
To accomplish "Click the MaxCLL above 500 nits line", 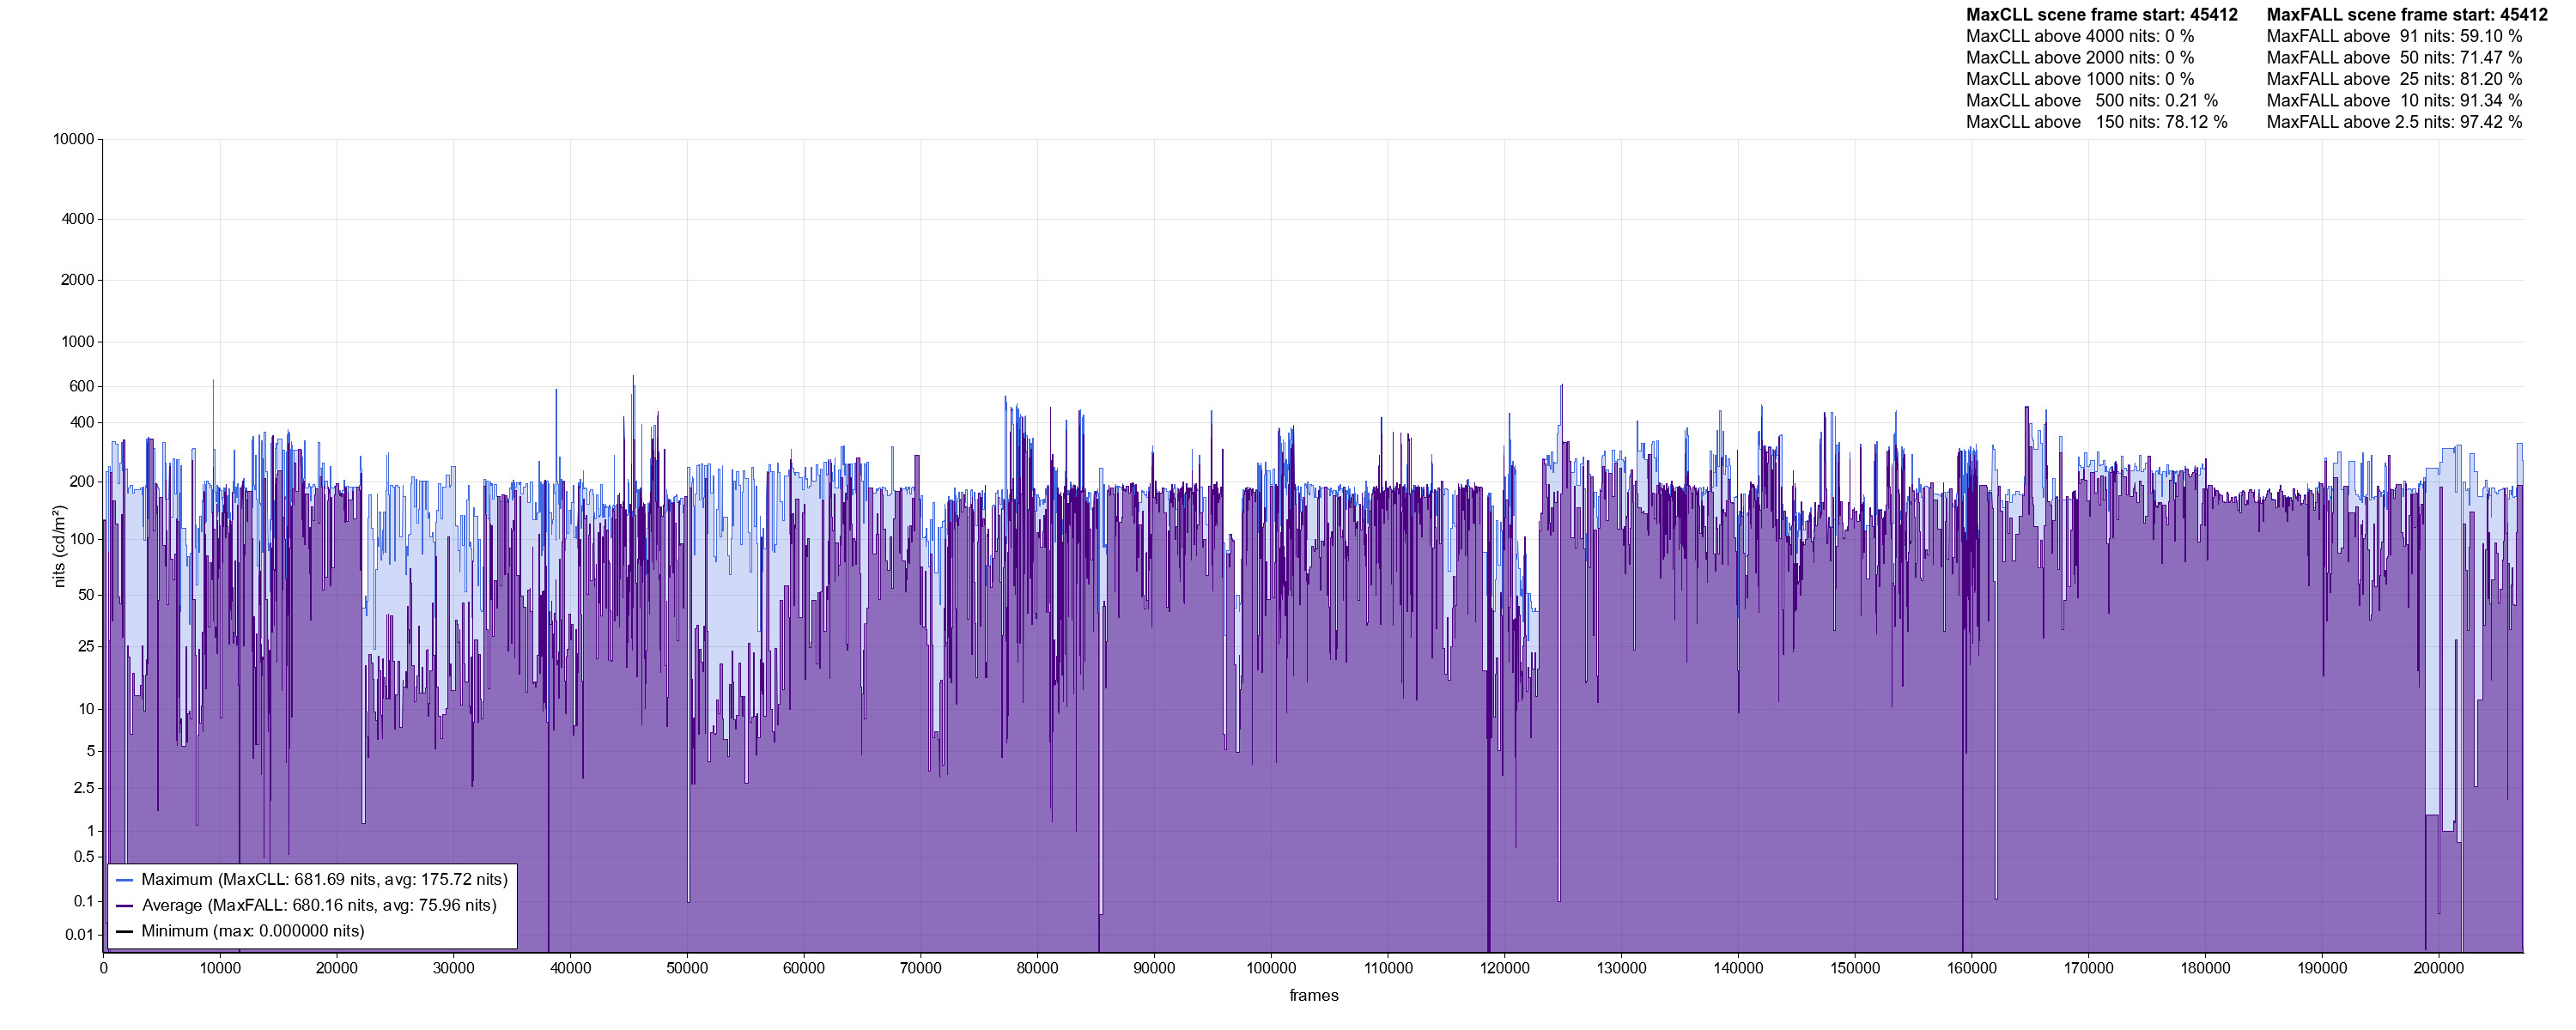I will click(2092, 101).
